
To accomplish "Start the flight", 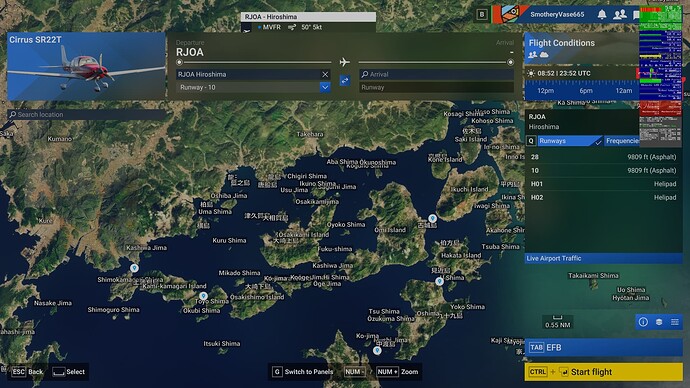I will pos(603,372).
